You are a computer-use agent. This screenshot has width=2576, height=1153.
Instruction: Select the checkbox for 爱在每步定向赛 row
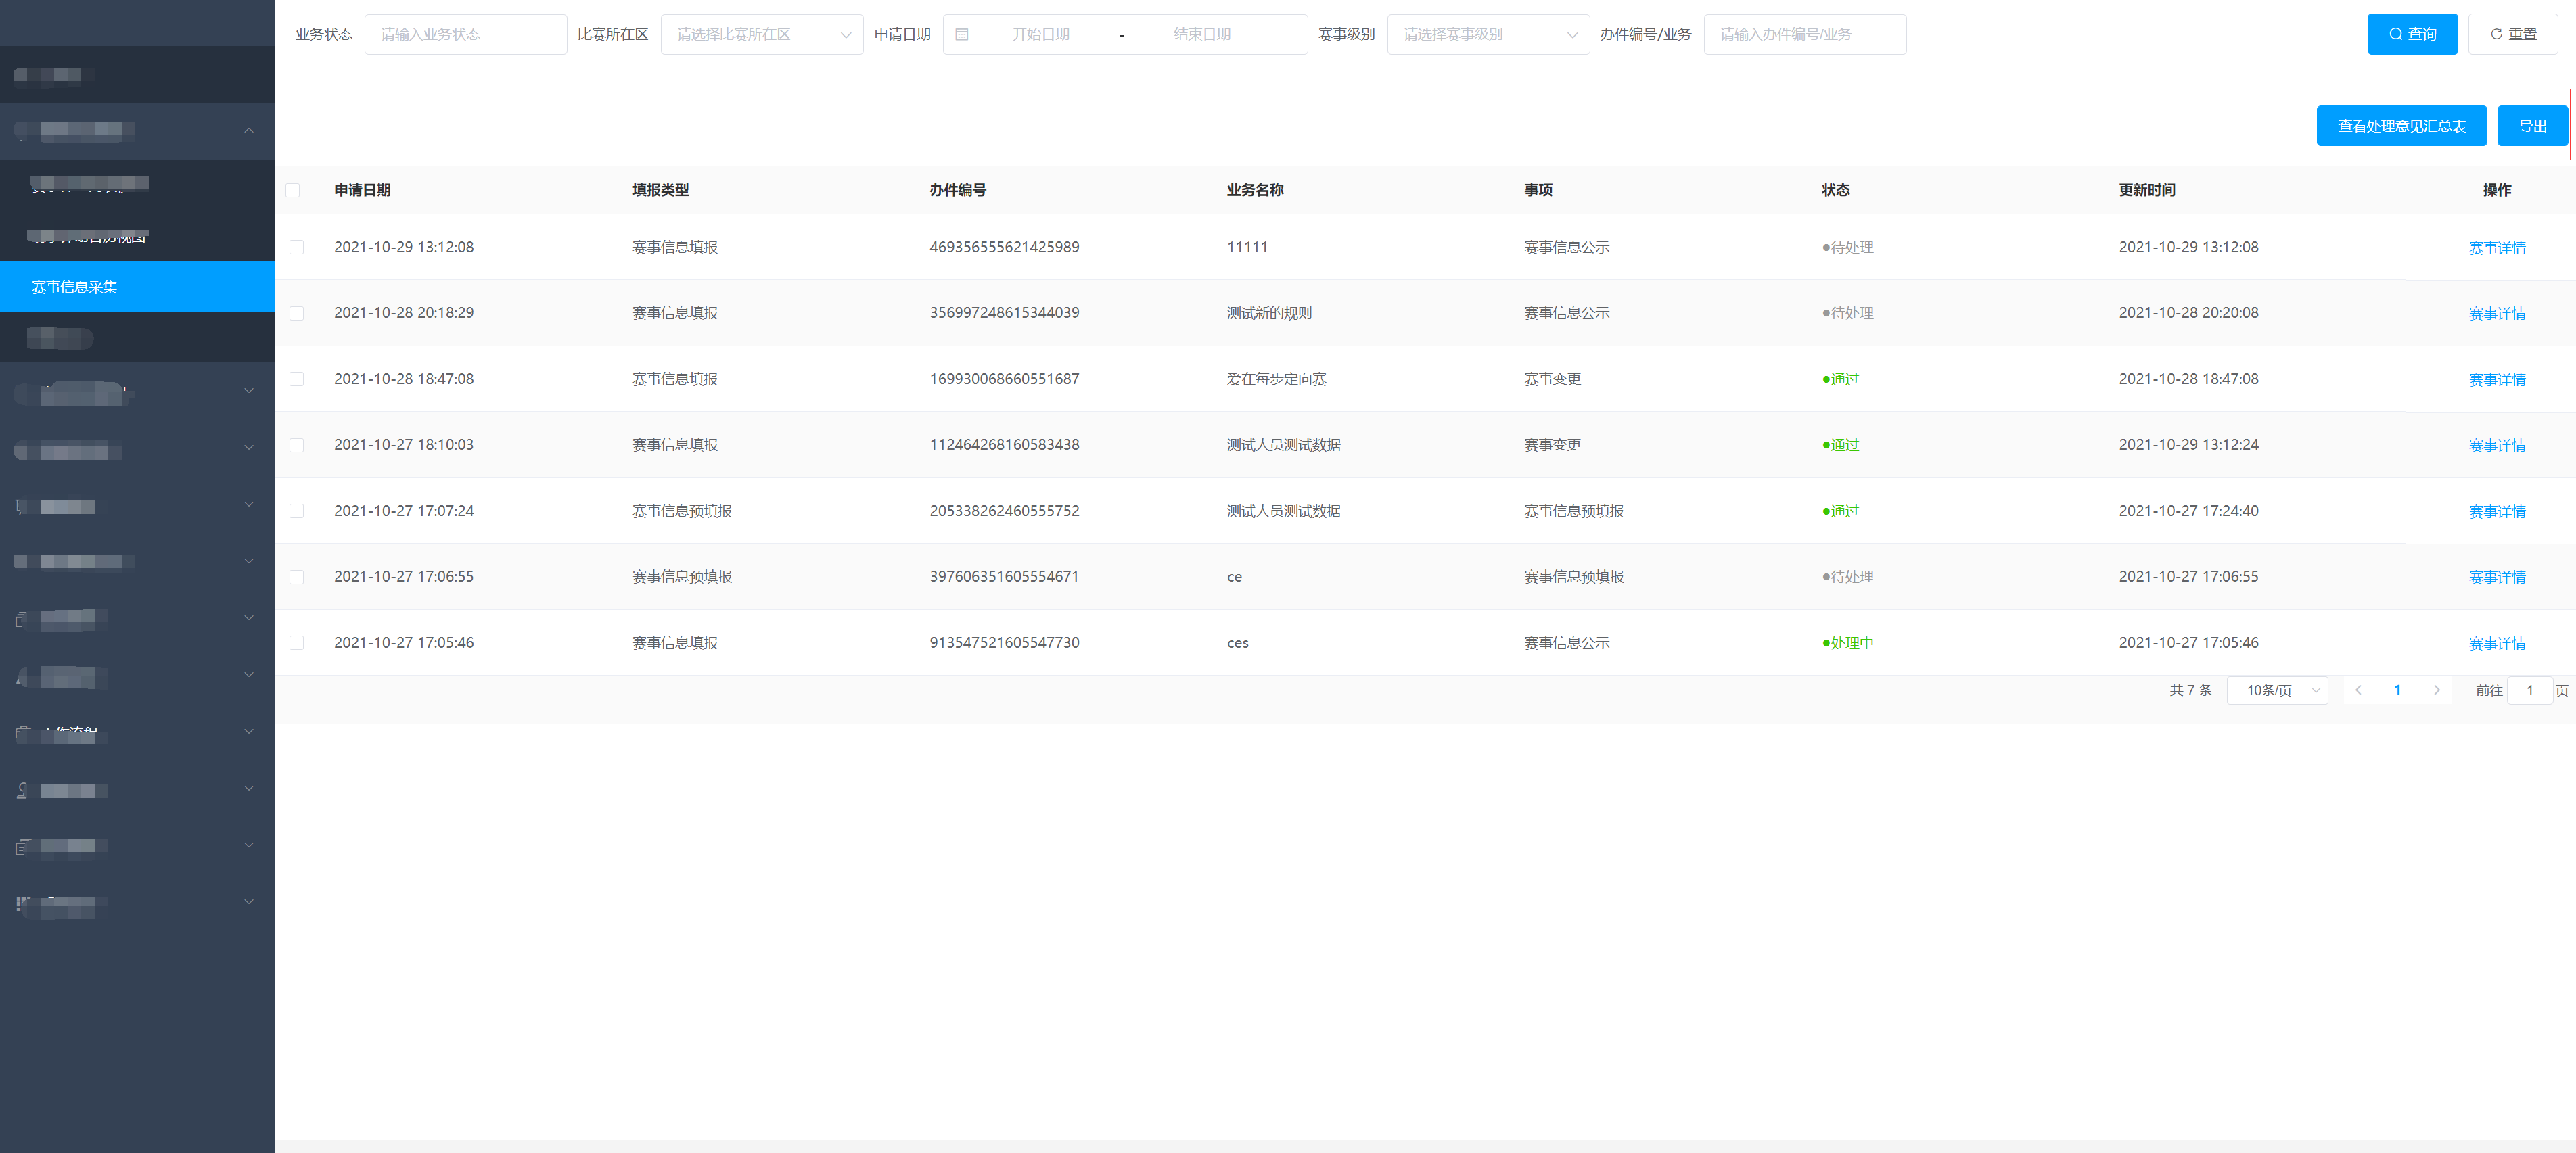pyautogui.click(x=297, y=379)
